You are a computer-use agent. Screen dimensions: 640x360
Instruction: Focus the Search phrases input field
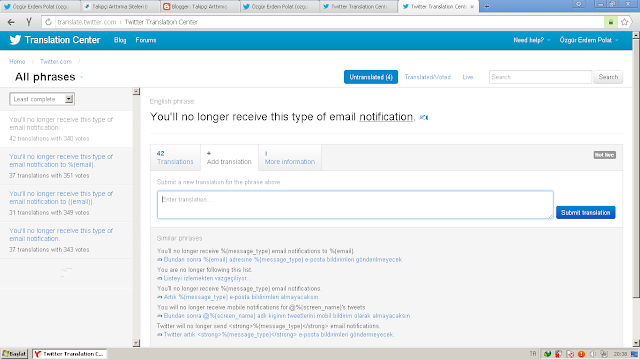540,77
